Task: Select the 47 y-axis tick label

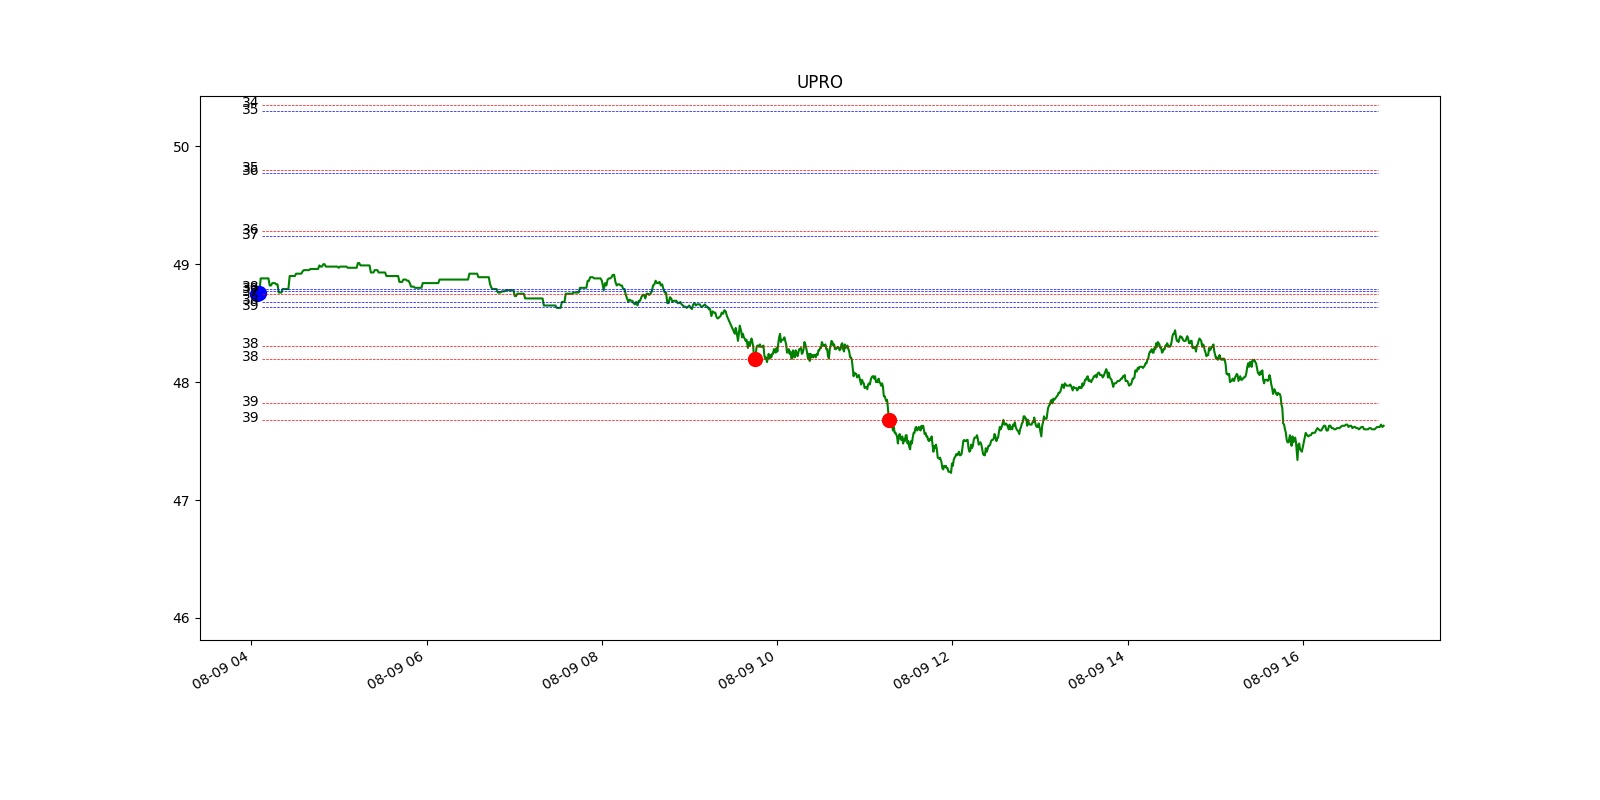Action: tap(181, 501)
